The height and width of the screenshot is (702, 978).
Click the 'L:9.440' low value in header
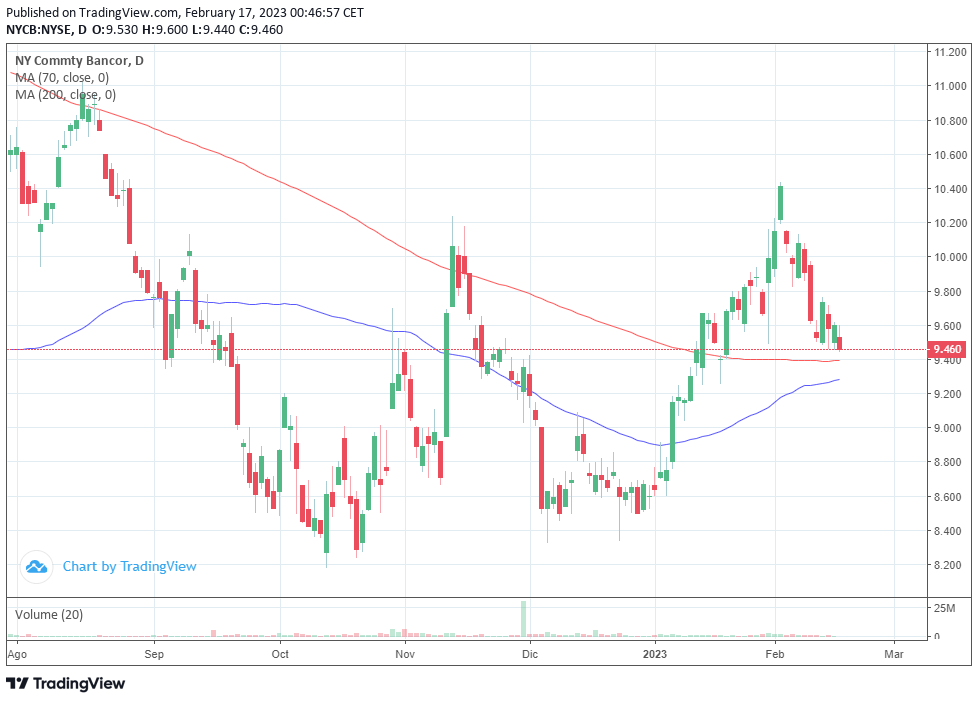[x=212, y=29]
